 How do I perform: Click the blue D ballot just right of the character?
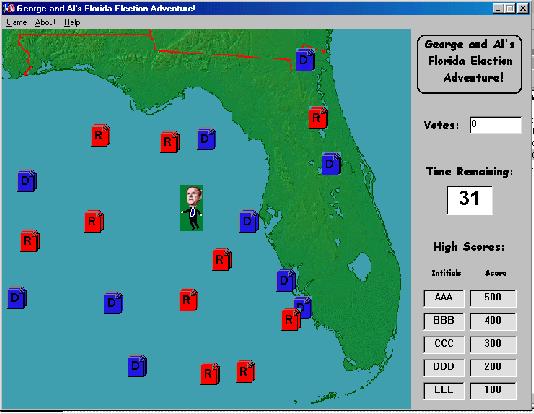click(249, 222)
